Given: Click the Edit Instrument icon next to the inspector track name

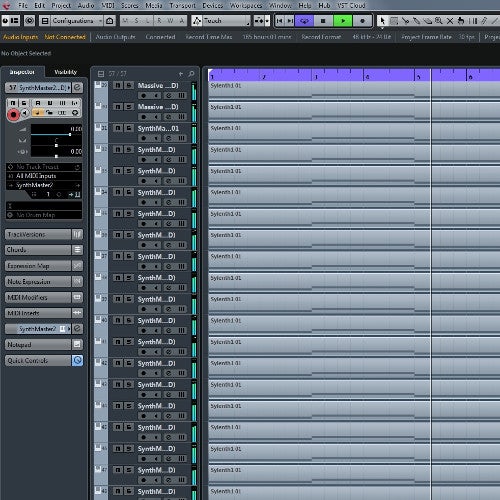Looking at the screenshot, I should pyautogui.click(x=77, y=88).
